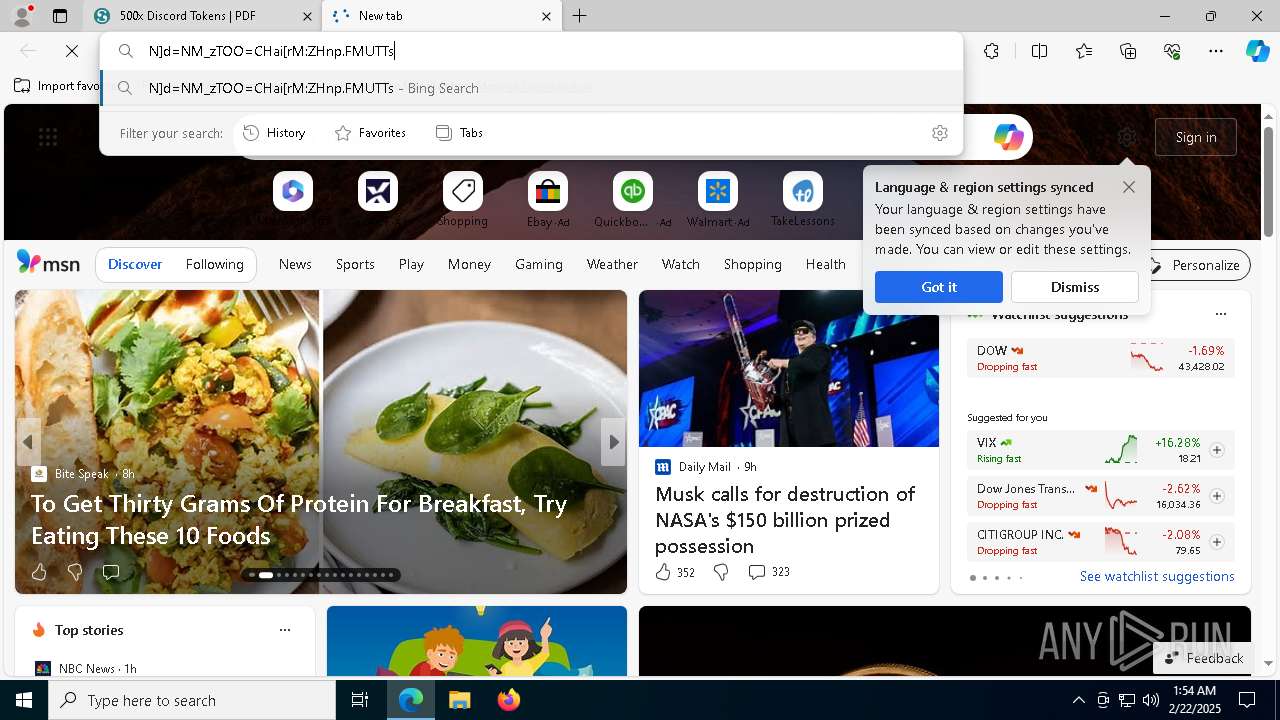The height and width of the screenshot is (720, 1280).
Task: Open the Musk NASA headline
Action: 785,520
